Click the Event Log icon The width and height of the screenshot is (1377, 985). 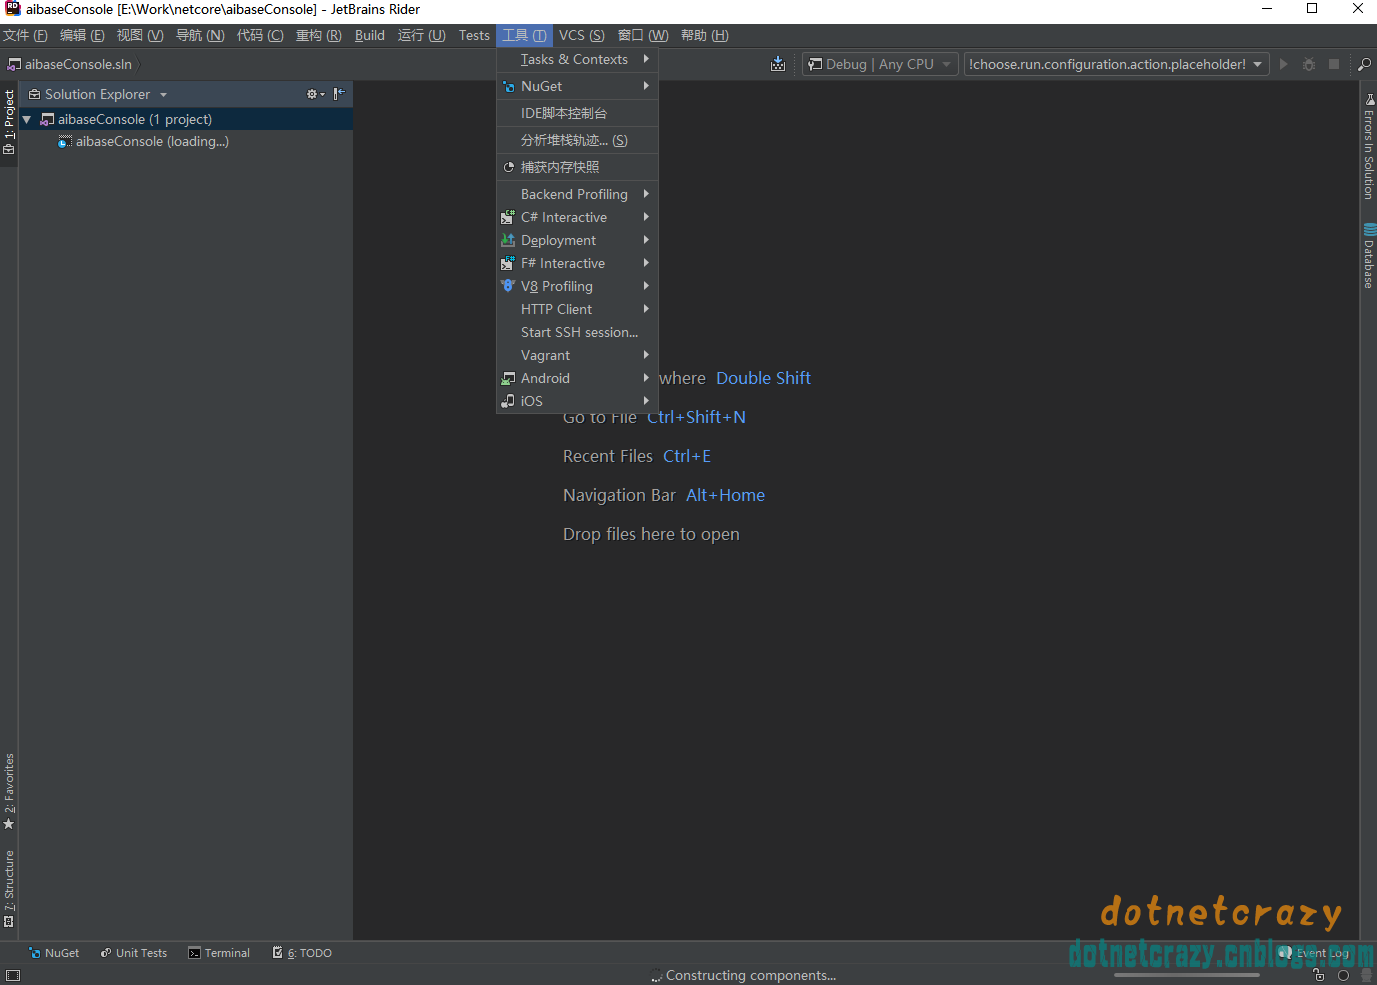[1286, 953]
